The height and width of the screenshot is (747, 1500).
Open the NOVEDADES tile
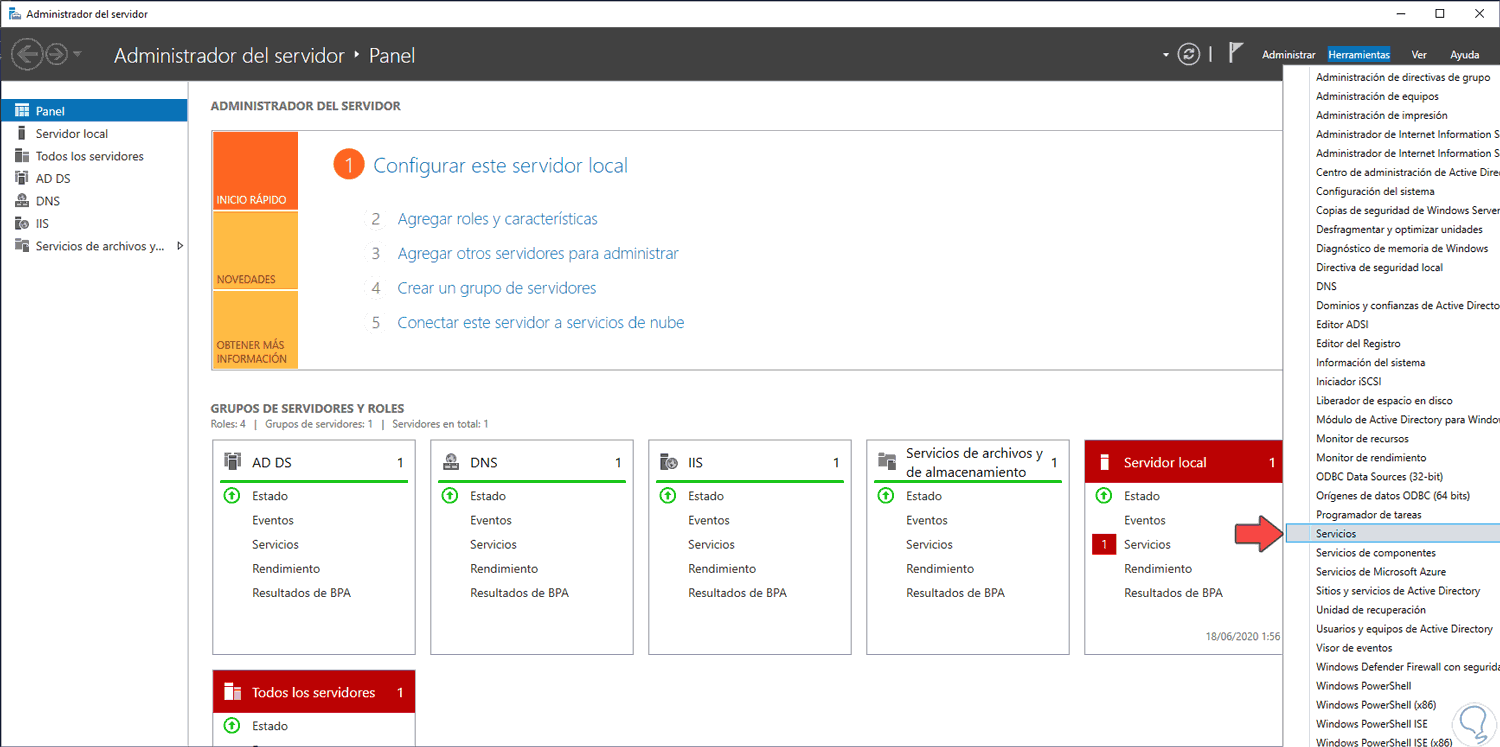[255, 251]
